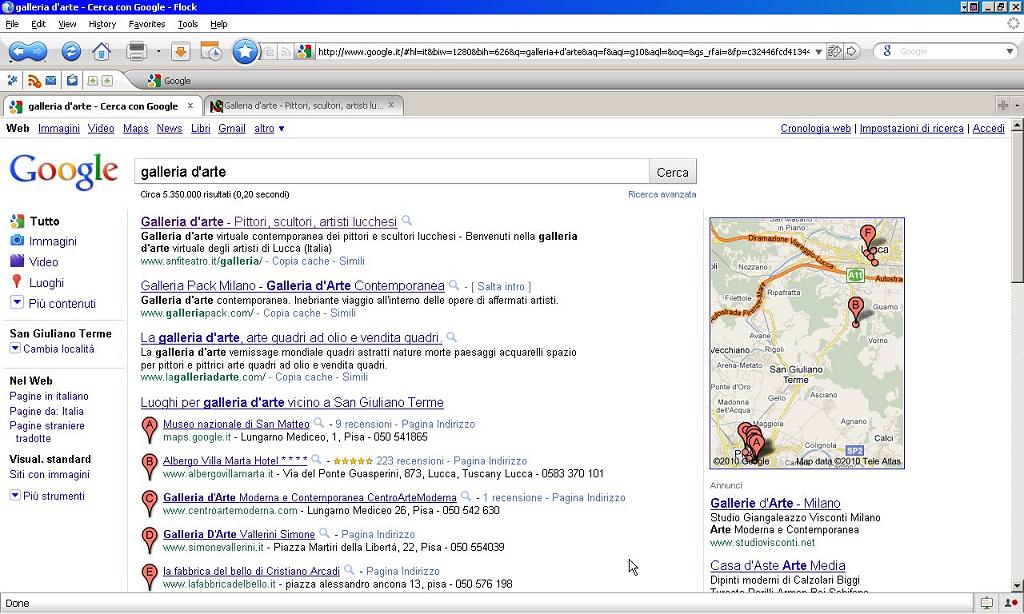Expand 'Più contenuti' in left sidebar
Image resolution: width=1024 pixels, height=614 pixels.
tap(53, 303)
